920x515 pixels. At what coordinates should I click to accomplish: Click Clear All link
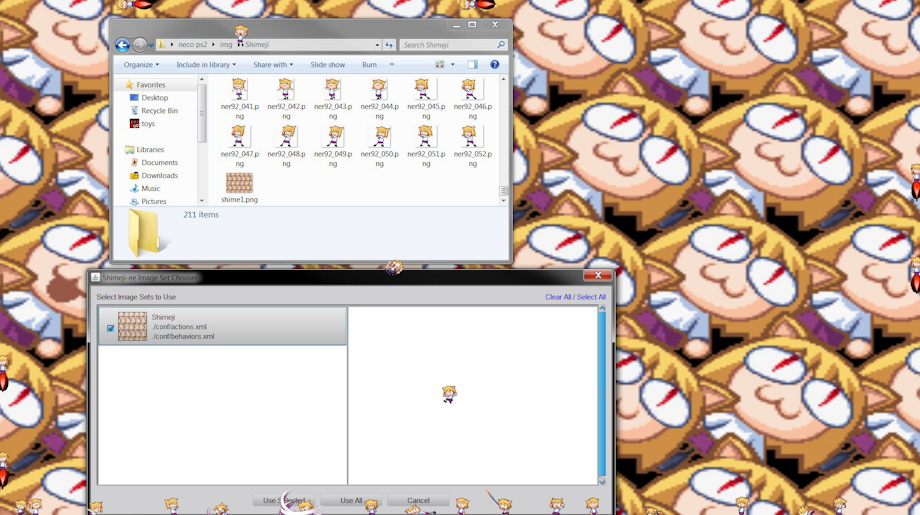tap(558, 297)
